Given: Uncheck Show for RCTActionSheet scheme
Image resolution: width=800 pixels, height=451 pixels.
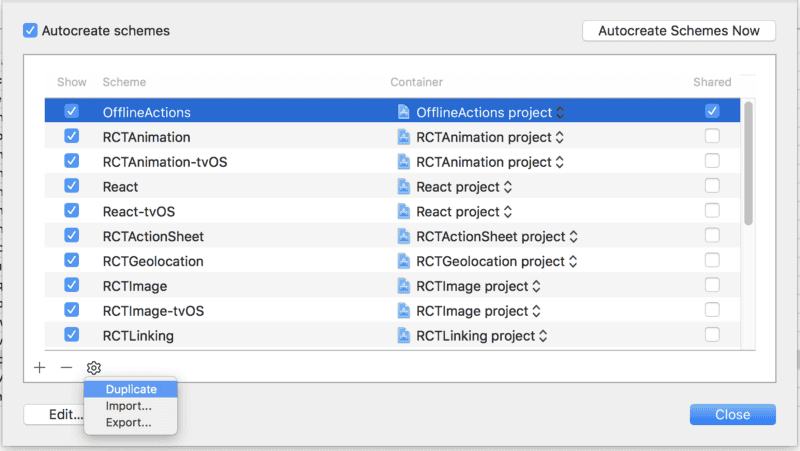Looking at the screenshot, I should tap(71, 235).
